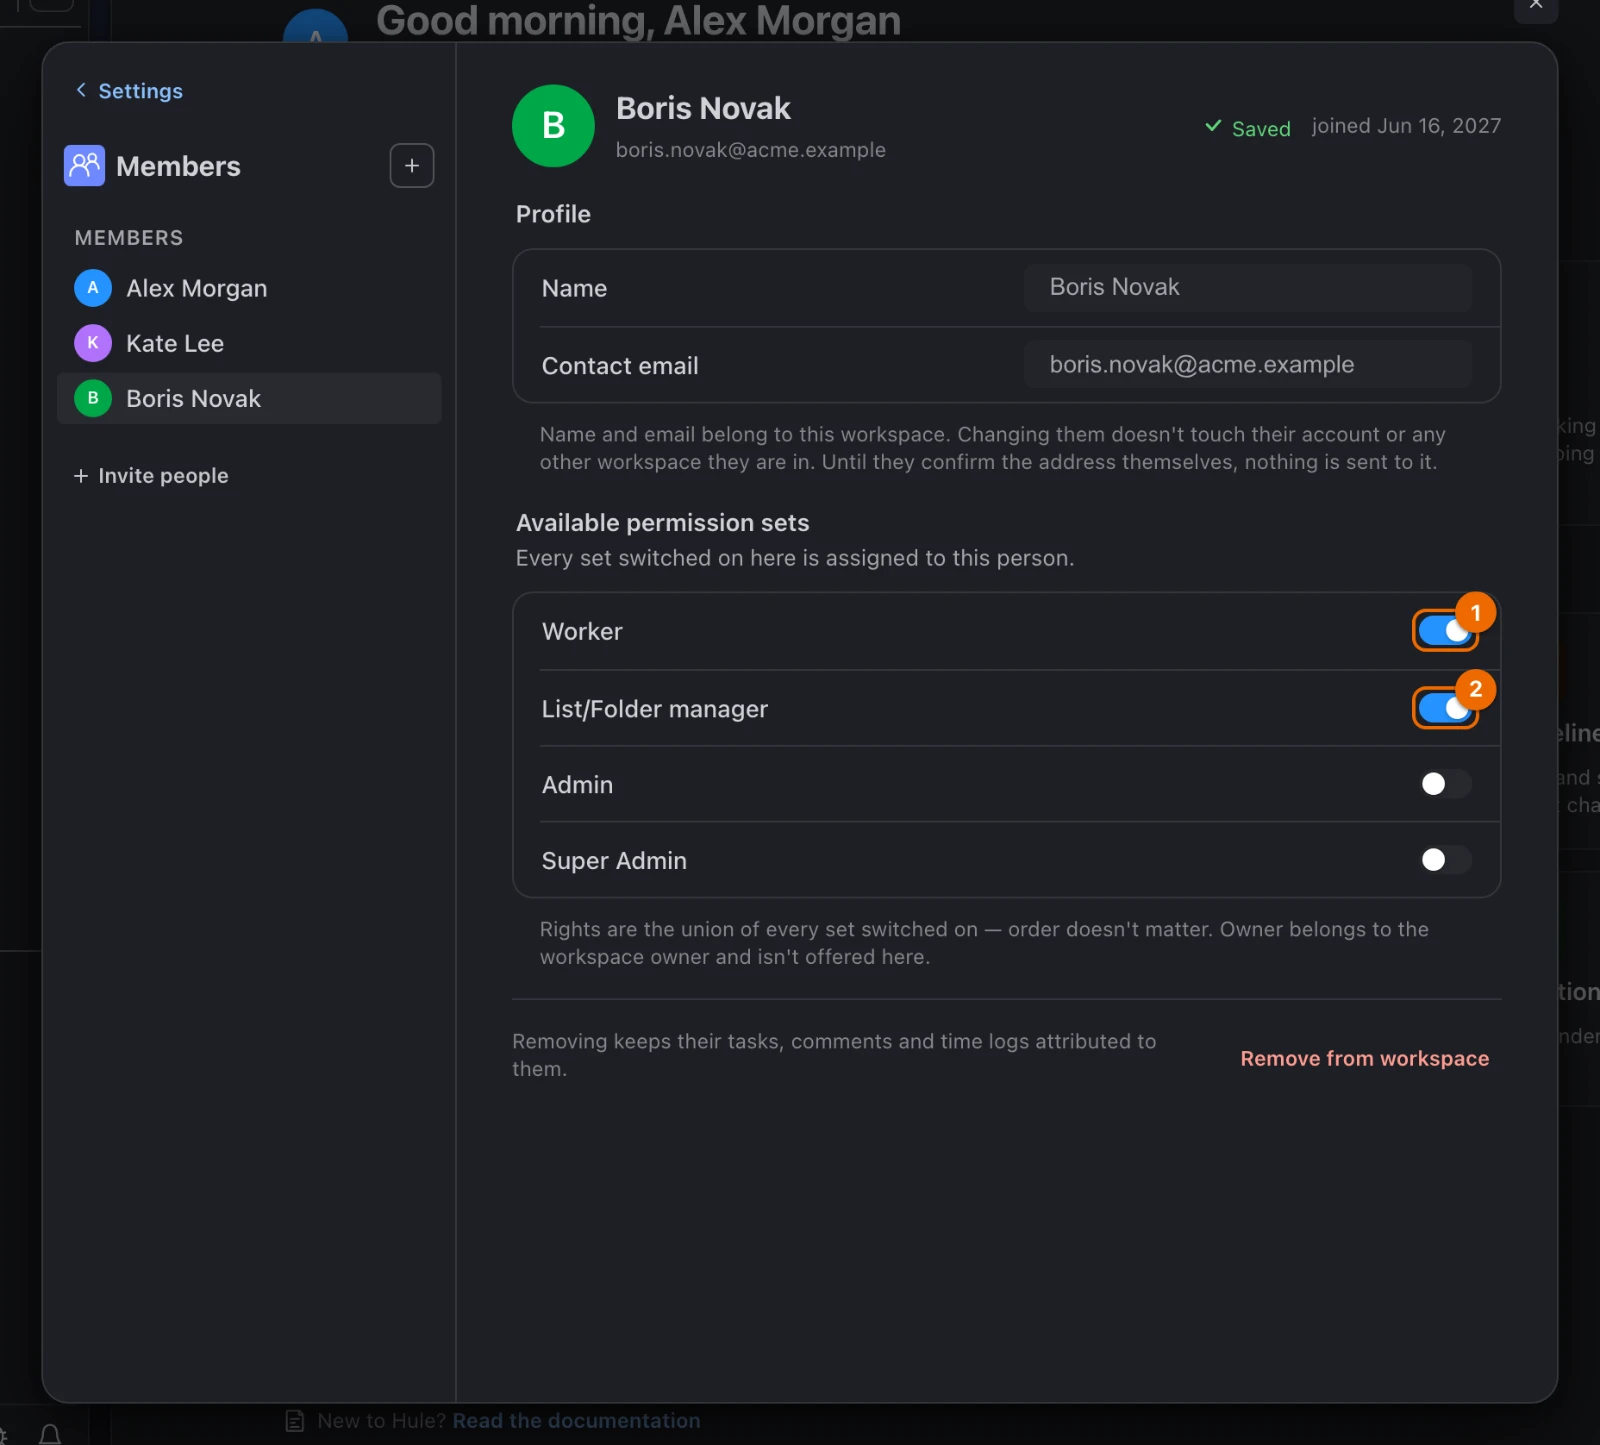Enable the Super Admin permission set

pos(1445,860)
